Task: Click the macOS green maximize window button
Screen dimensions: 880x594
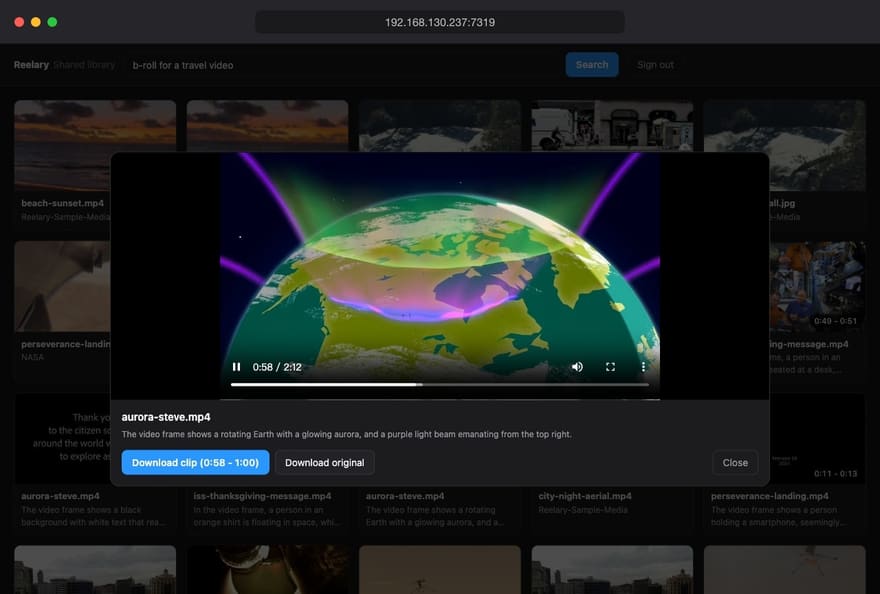Action: coord(52,22)
